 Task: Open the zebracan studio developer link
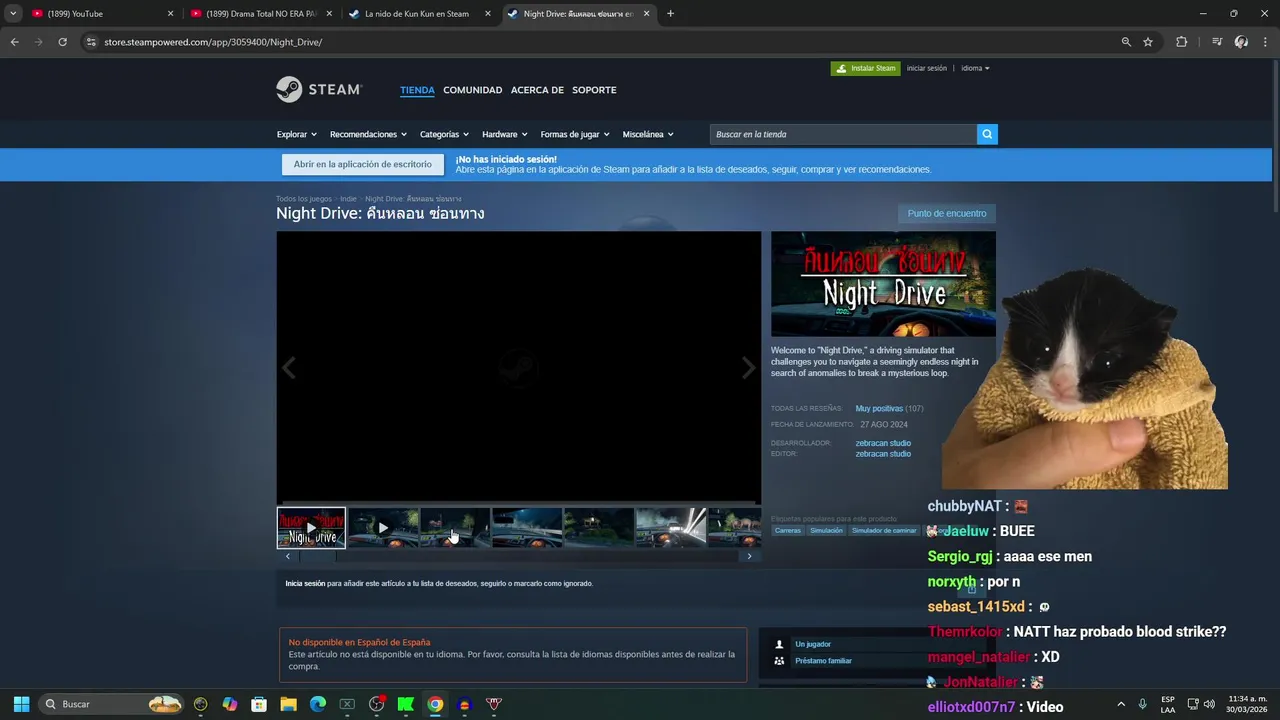(x=883, y=443)
